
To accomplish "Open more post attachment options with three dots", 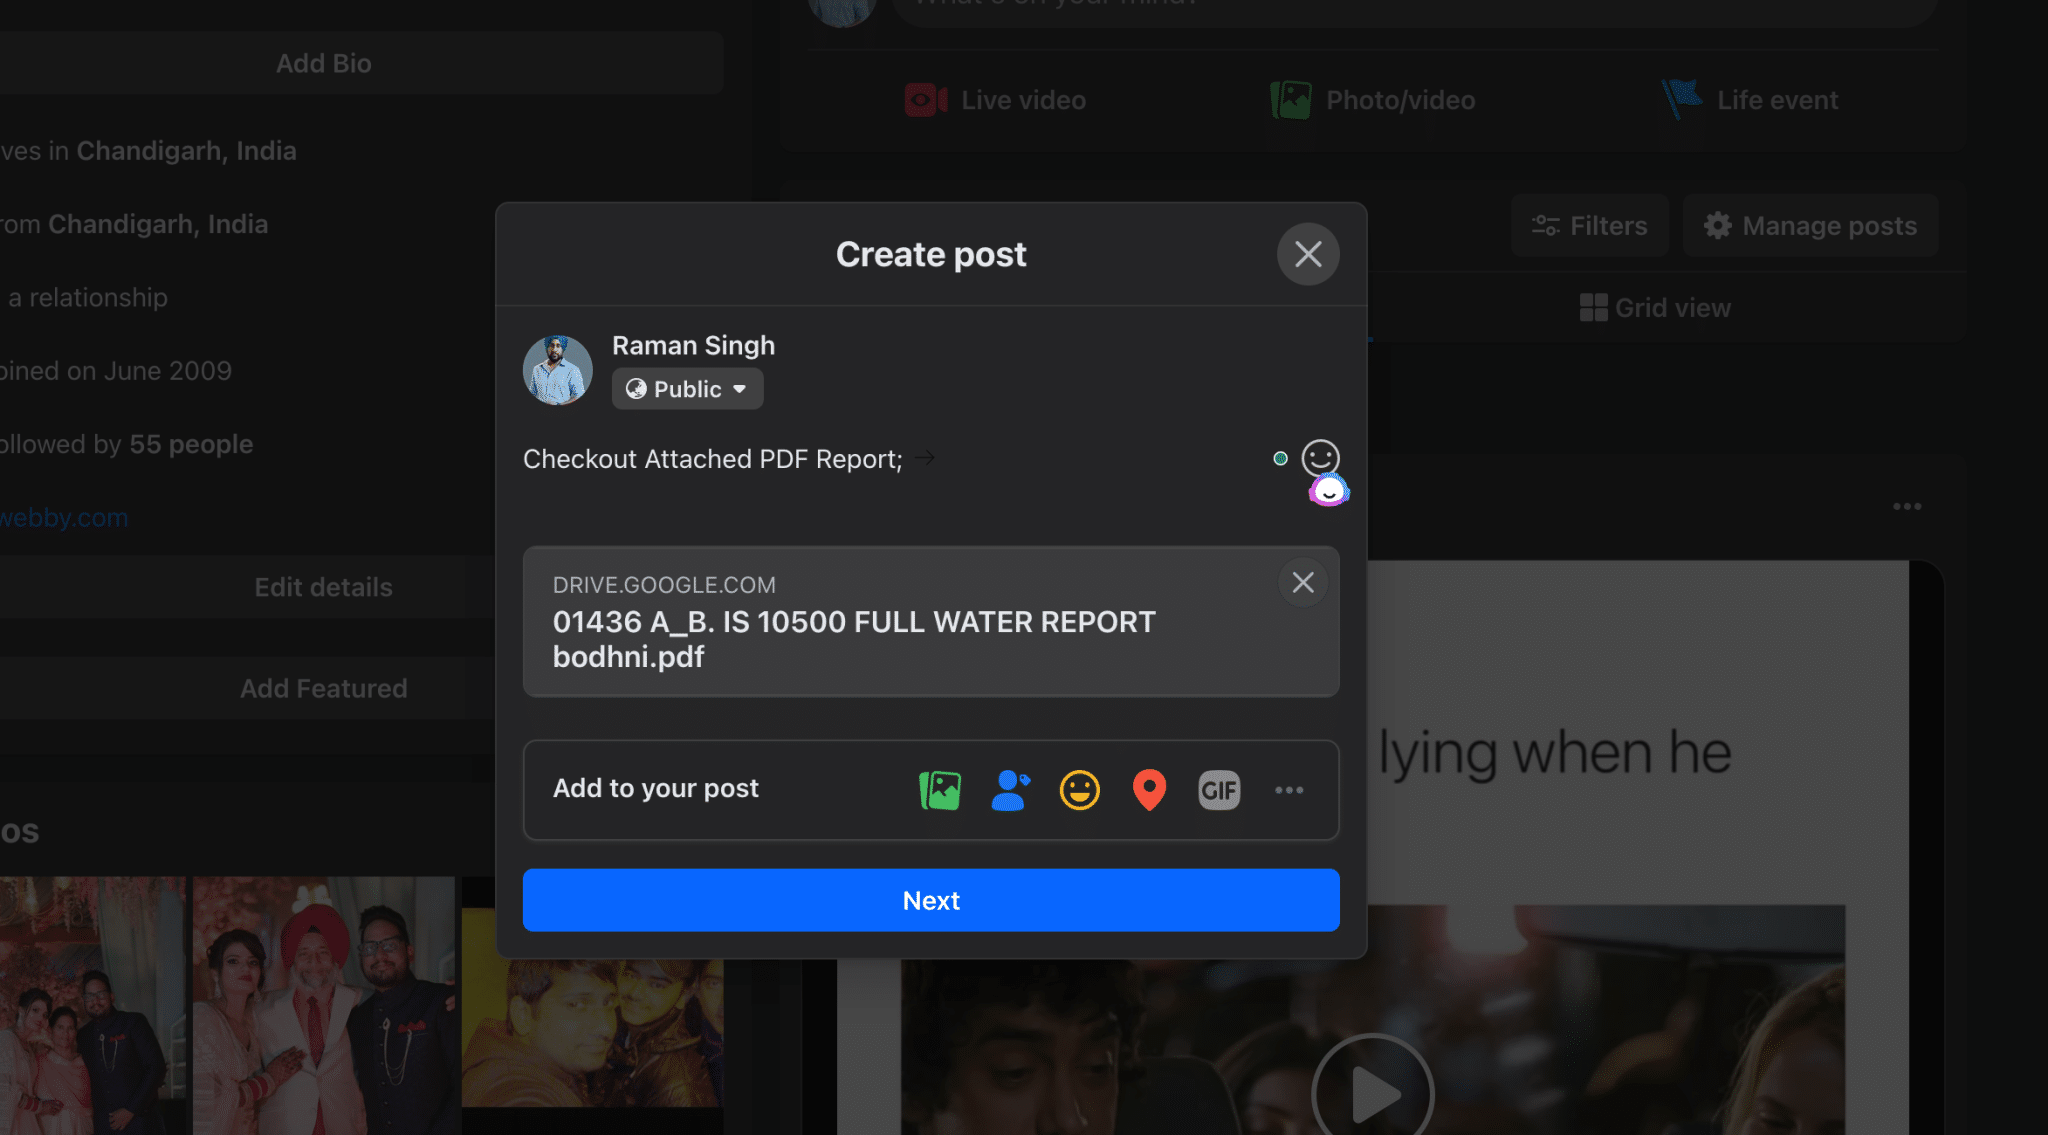I will tap(1289, 790).
